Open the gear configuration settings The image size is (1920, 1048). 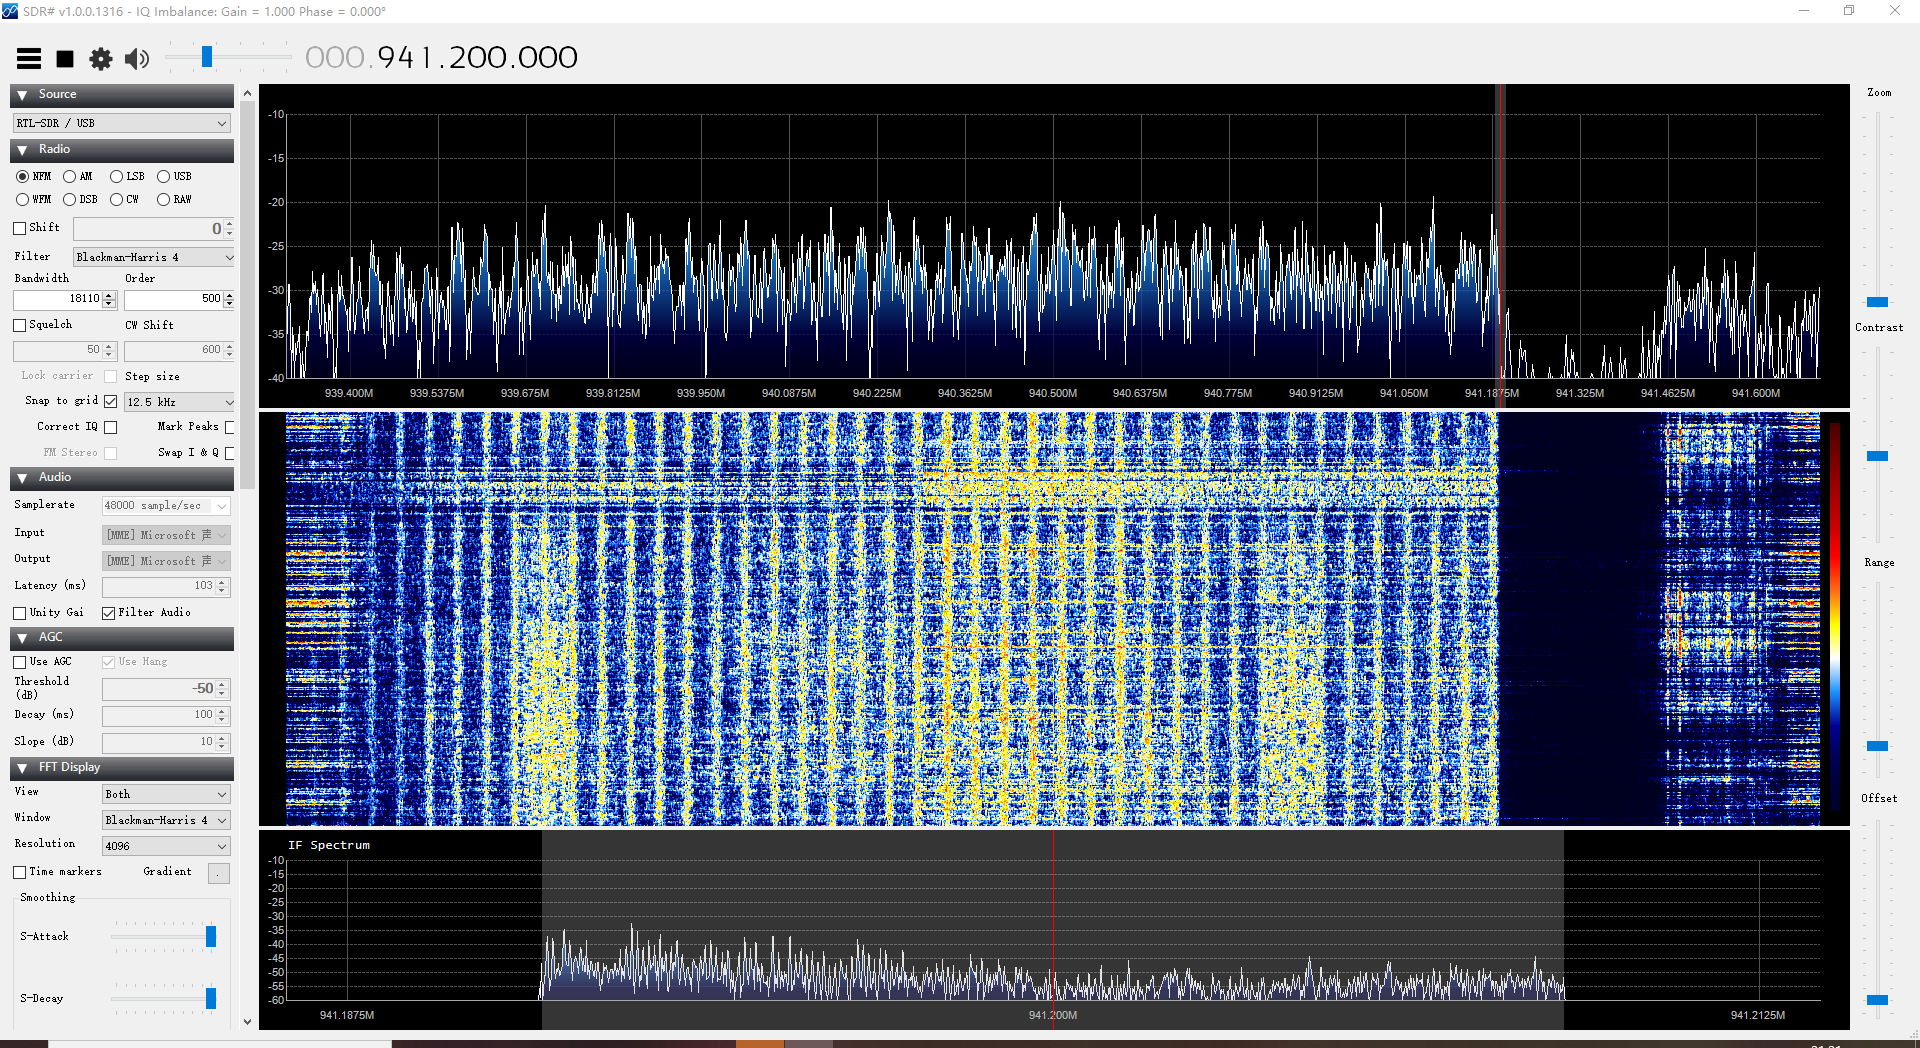[101, 59]
